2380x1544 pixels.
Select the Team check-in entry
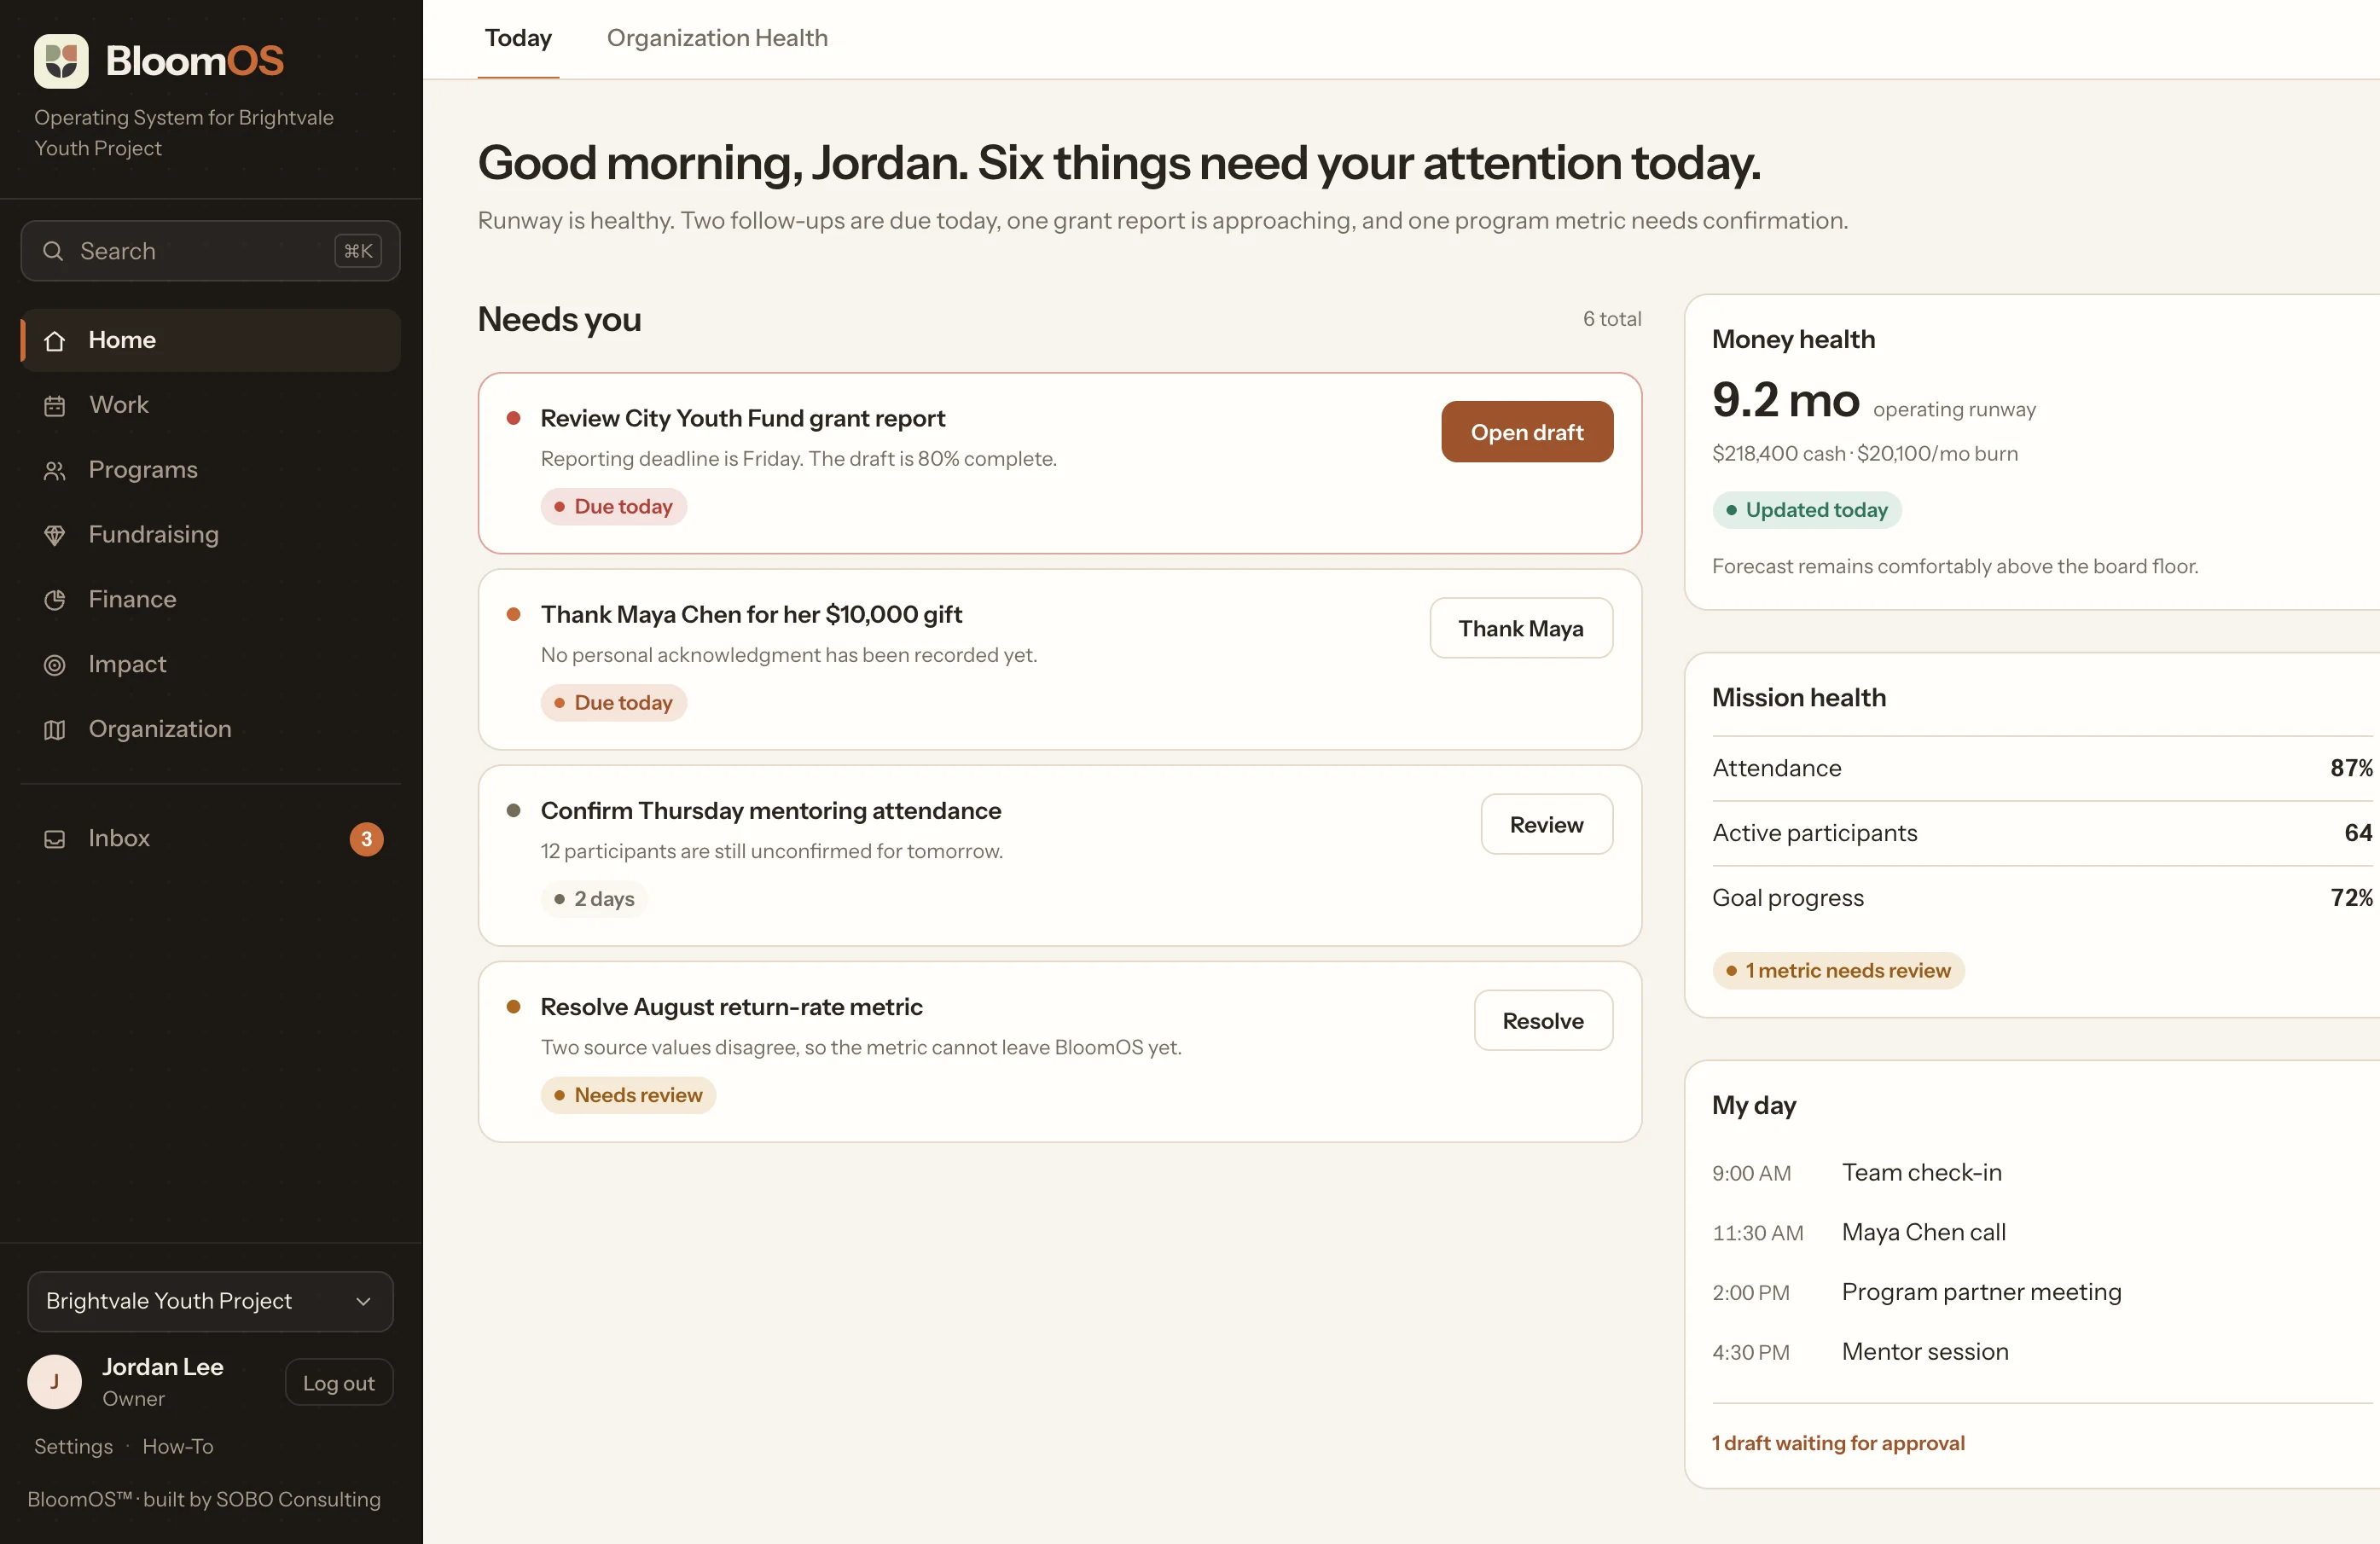(1921, 1172)
